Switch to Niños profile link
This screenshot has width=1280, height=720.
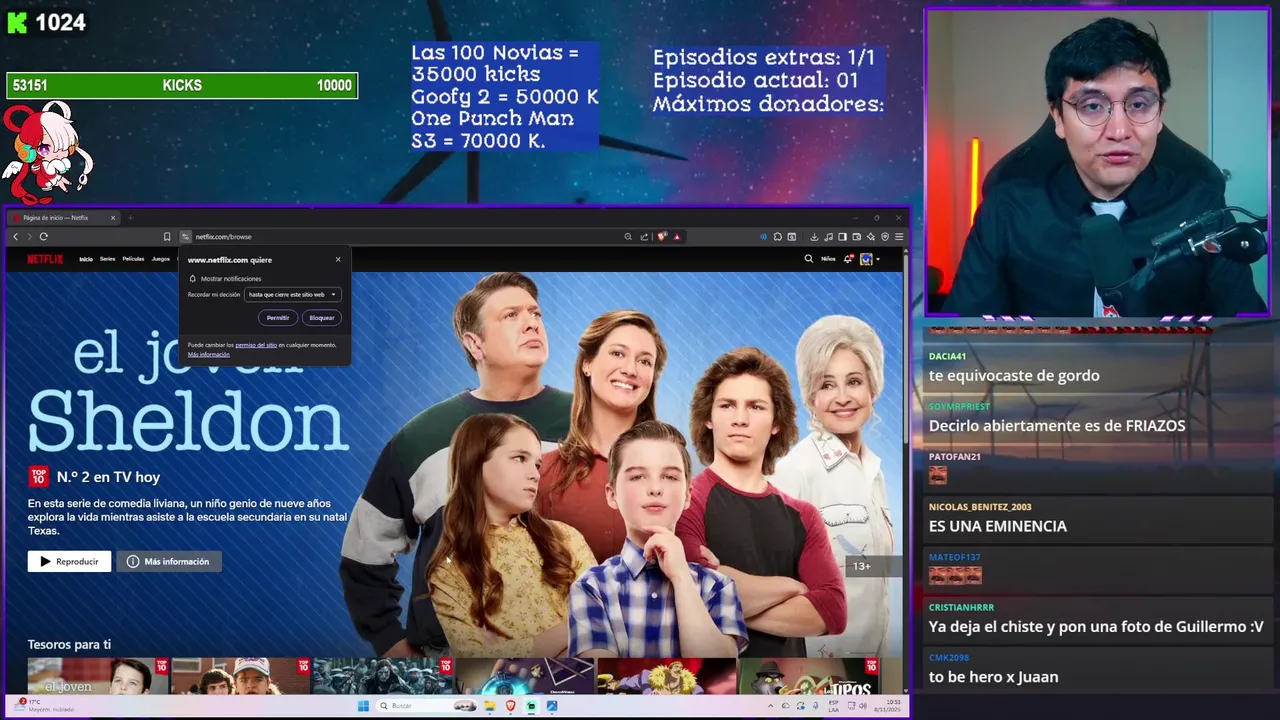(828, 259)
